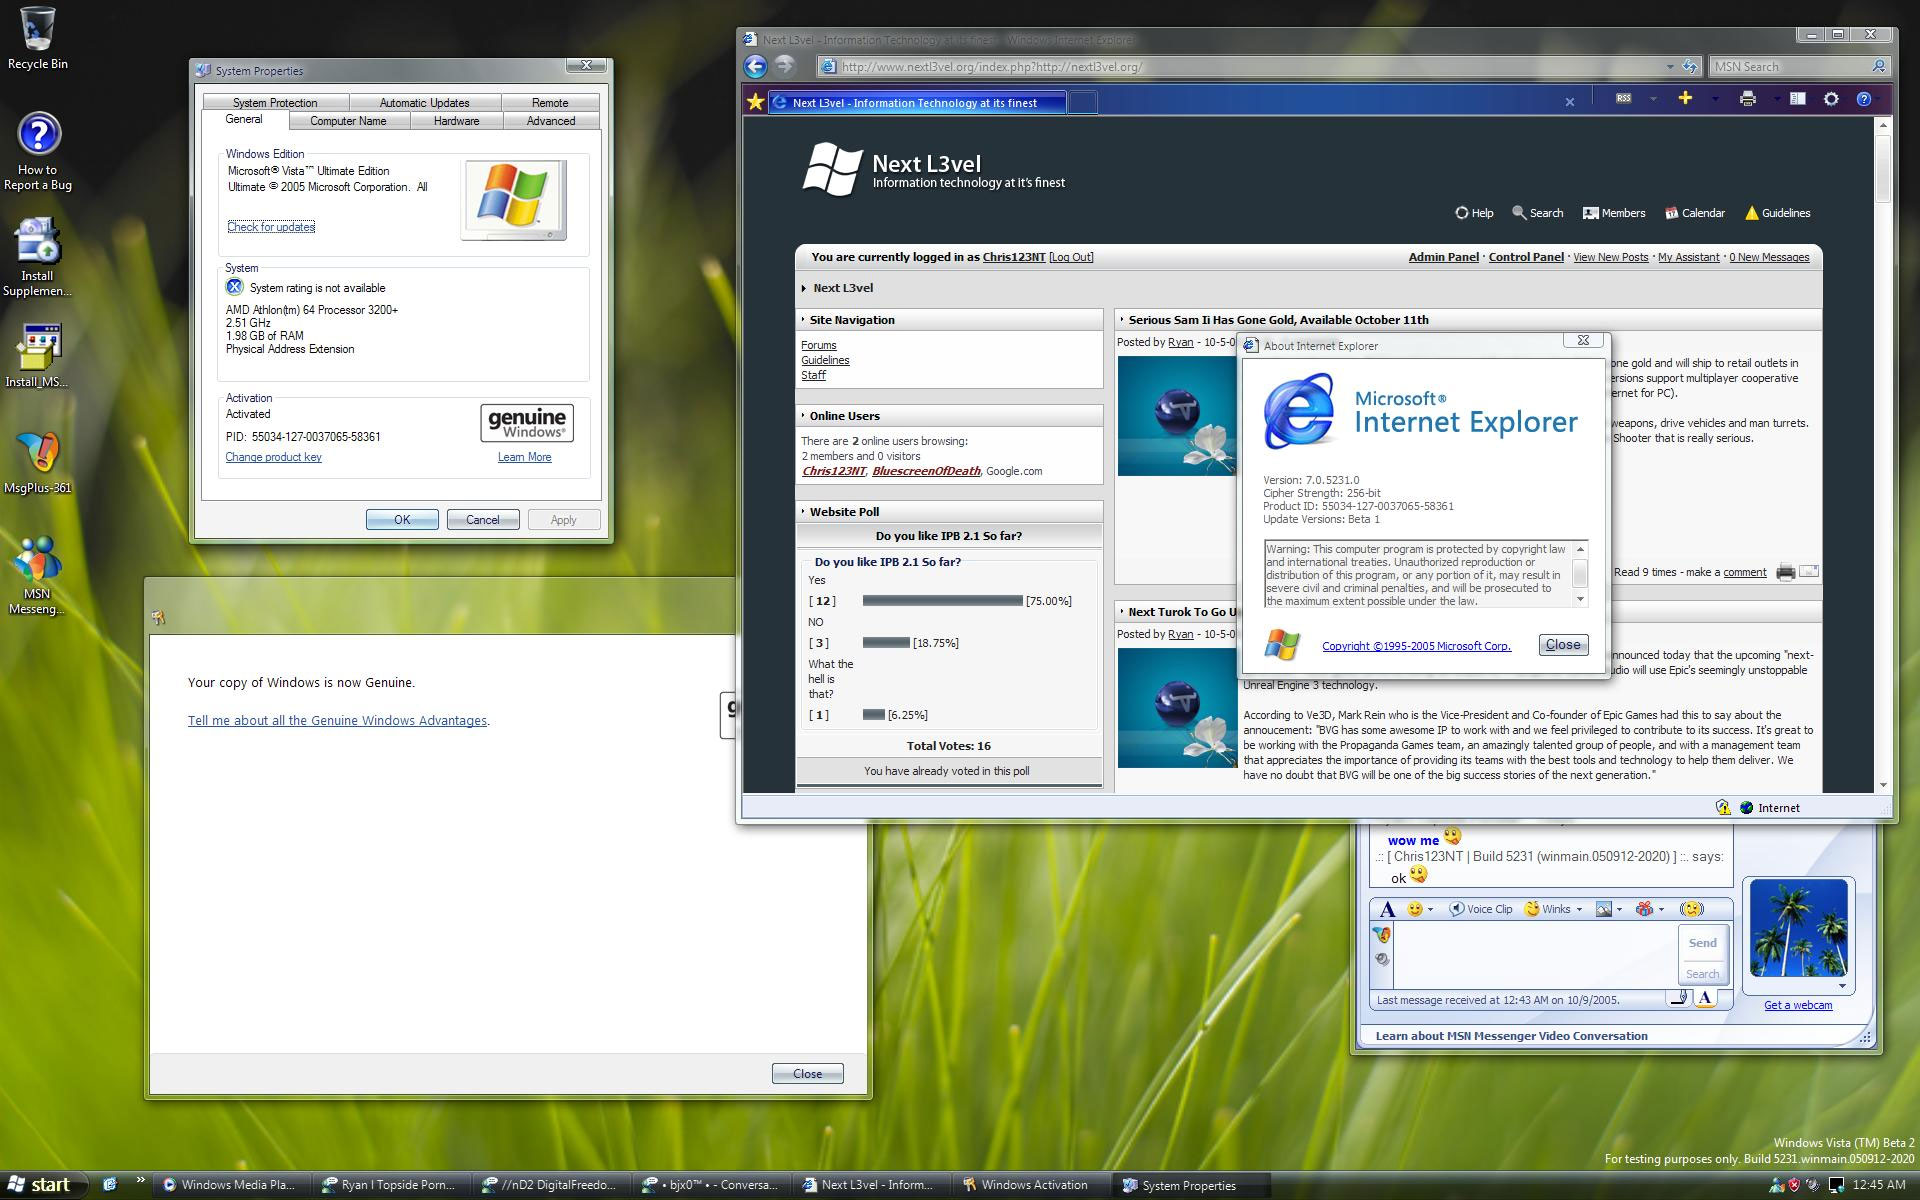Open the Hardware tab in System Properties
Screen dimensions: 1920x1200
pyautogui.click(x=456, y=121)
